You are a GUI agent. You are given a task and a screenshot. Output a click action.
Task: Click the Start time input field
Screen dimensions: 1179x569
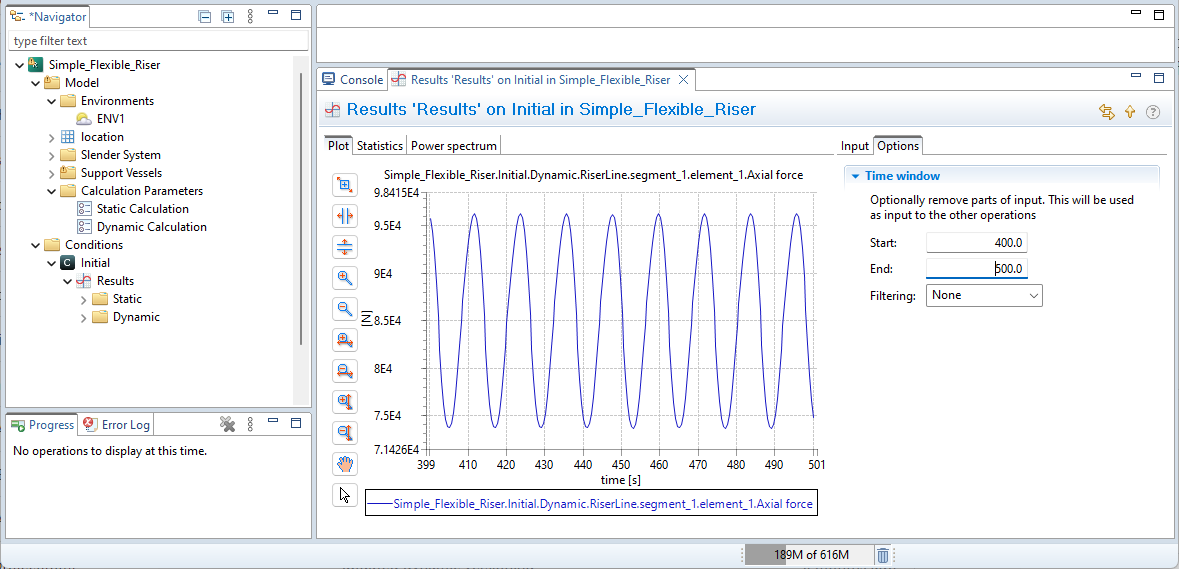[976, 243]
